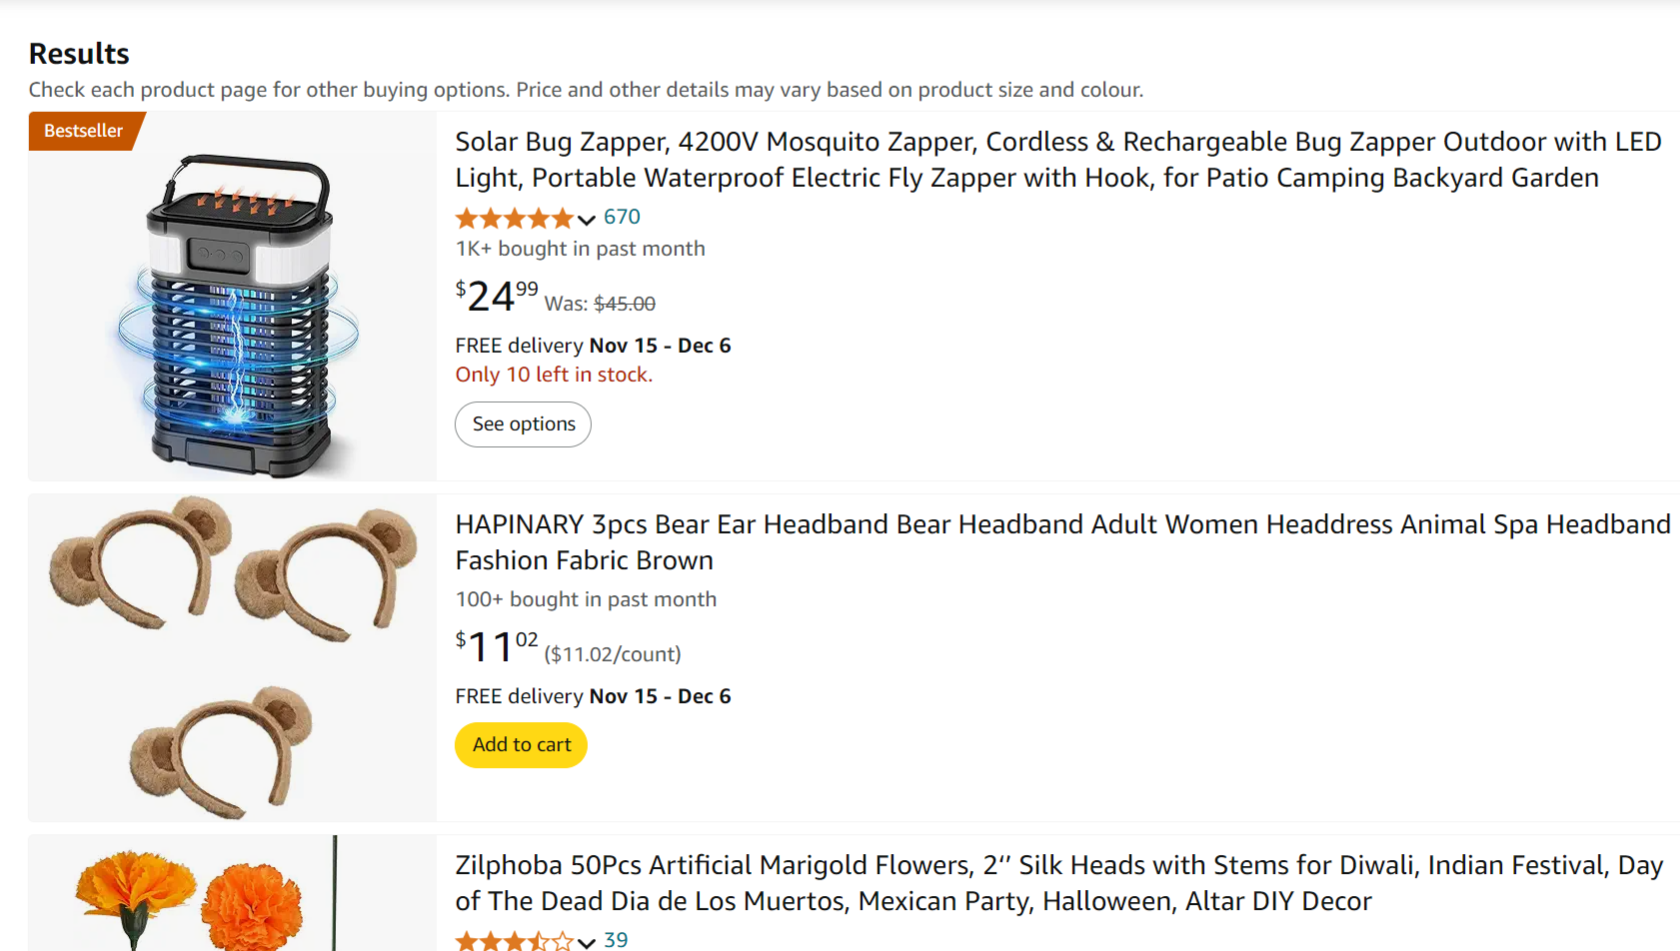Image resolution: width=1680 pixels, height=951 pixels.
Task: View the 39 ratings for marigold flowers
Action: pyautogui.click(x=616, y=940)
